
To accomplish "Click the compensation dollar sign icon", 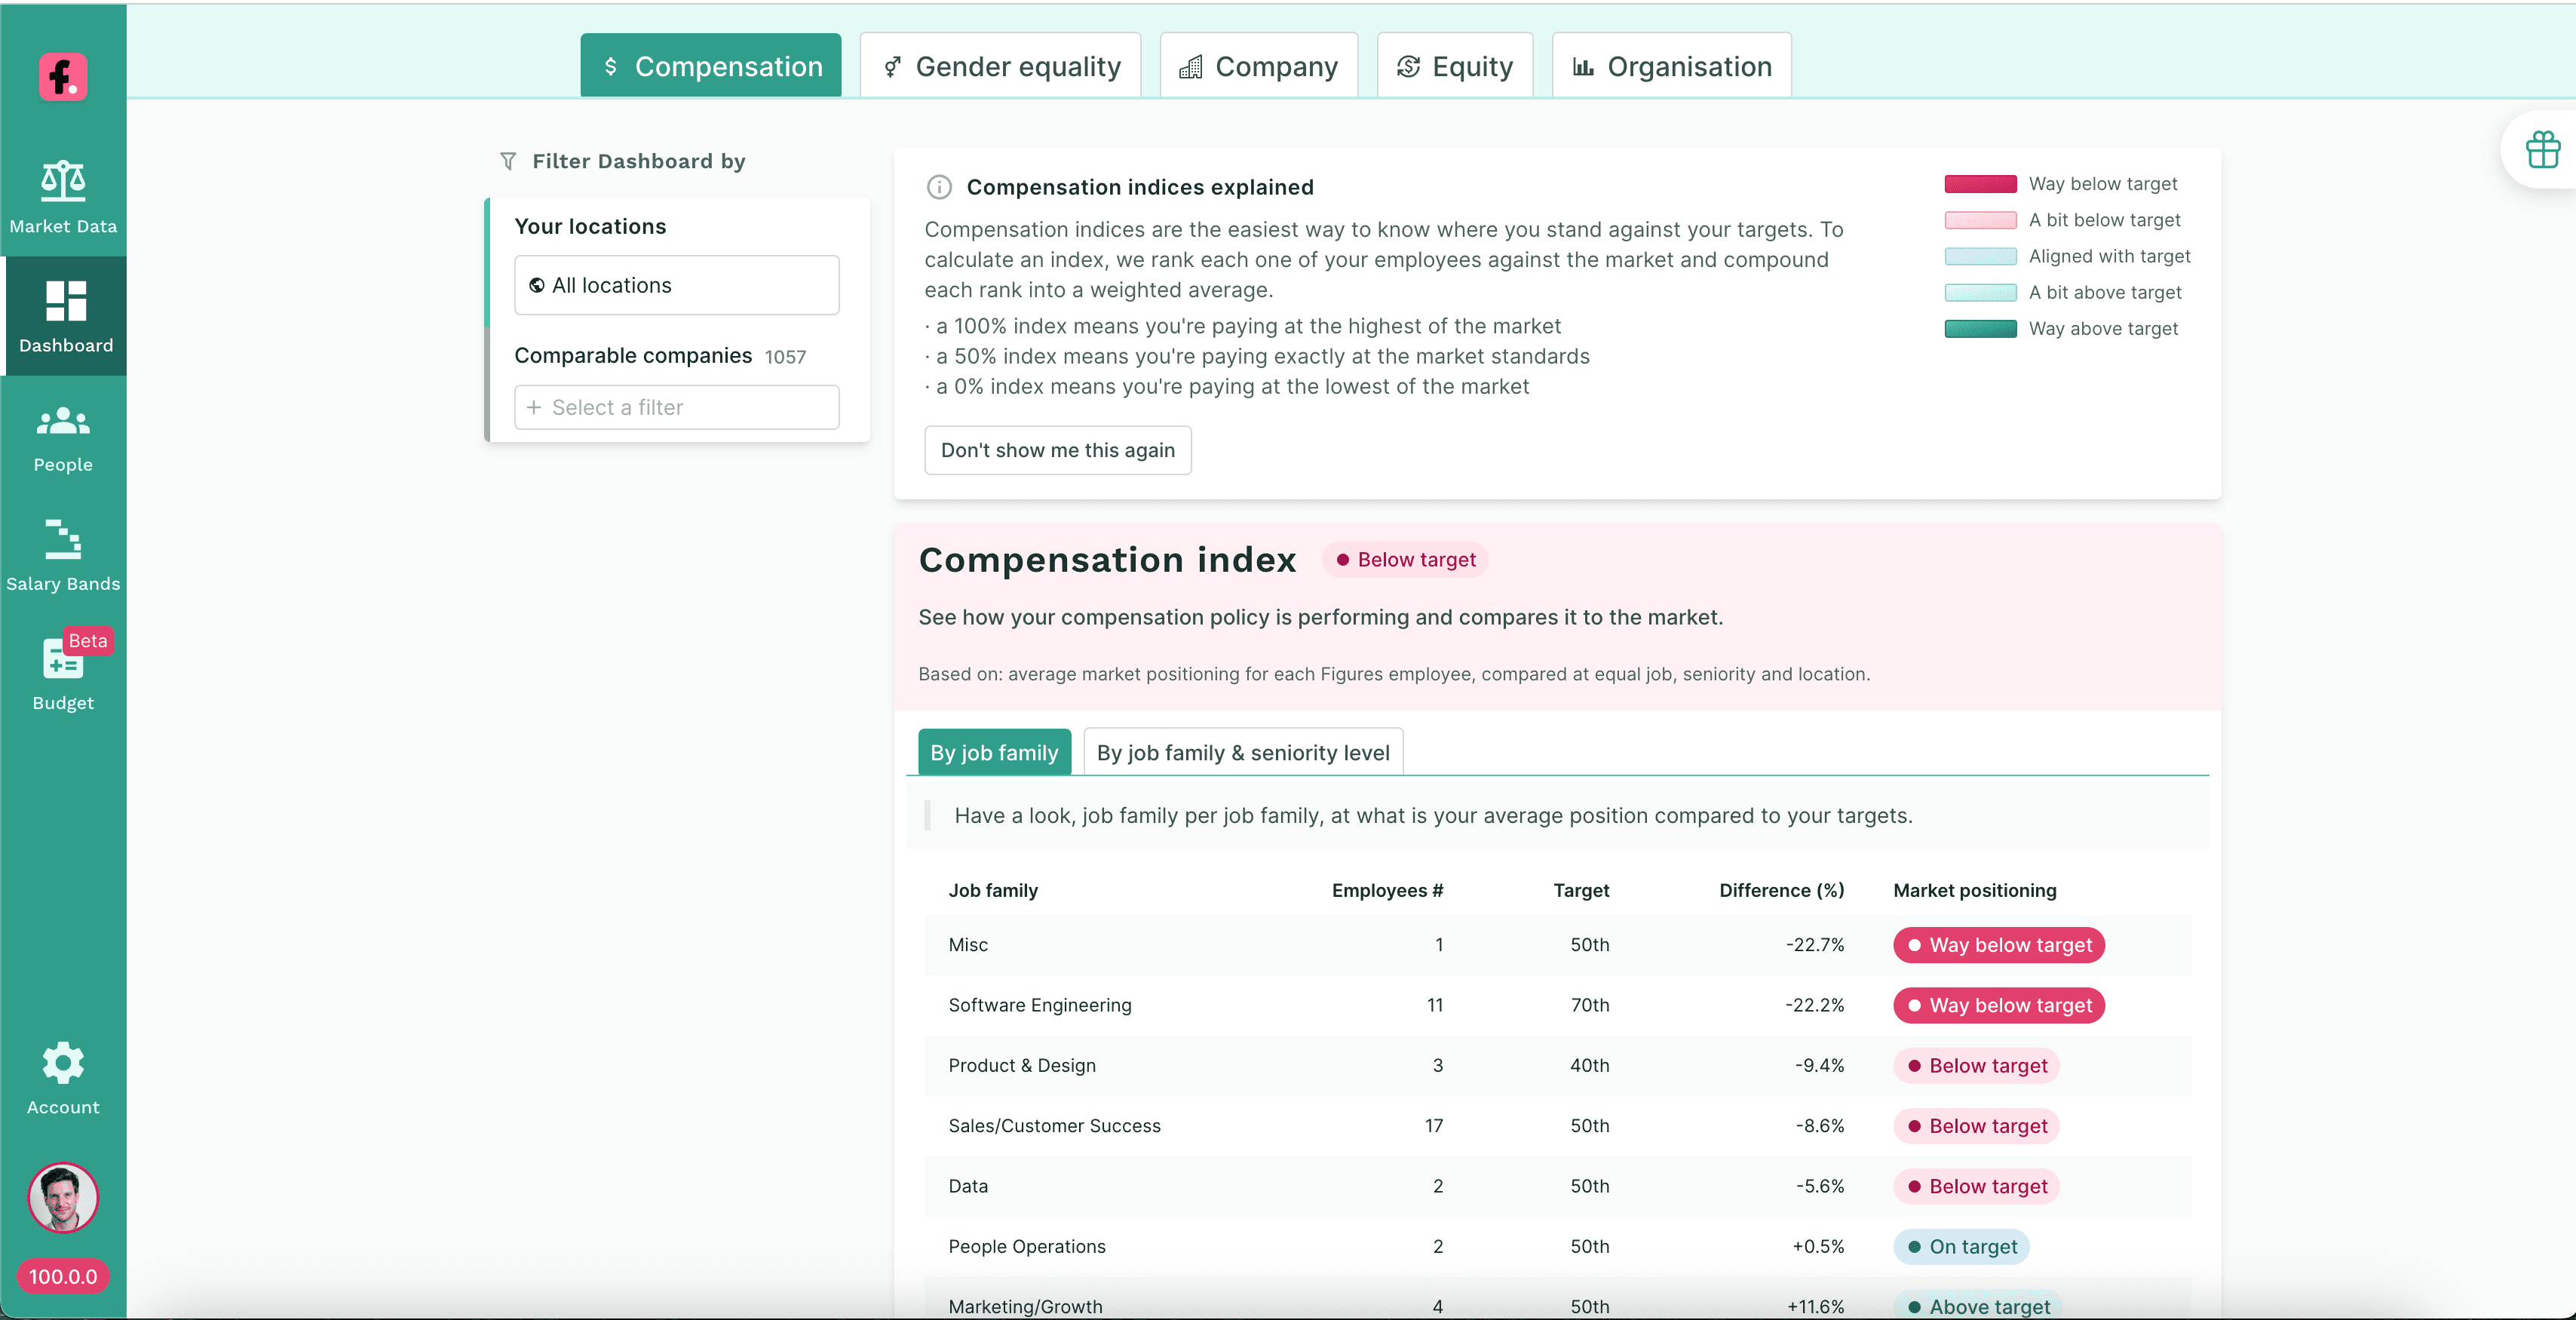I will point(612,64).
